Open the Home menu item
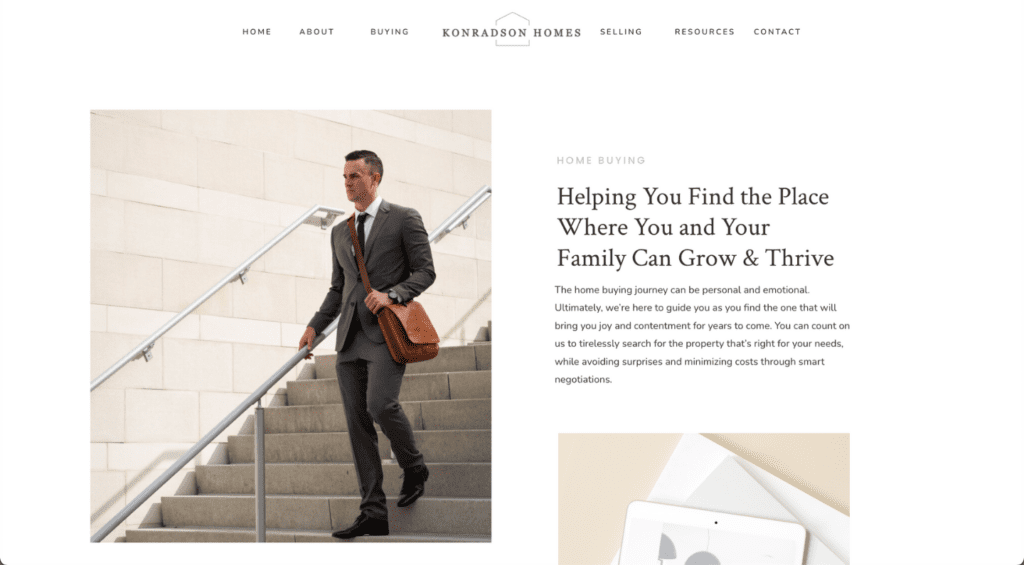The image size is (1024, 565). pyautogui.click(x=257, y=31)
